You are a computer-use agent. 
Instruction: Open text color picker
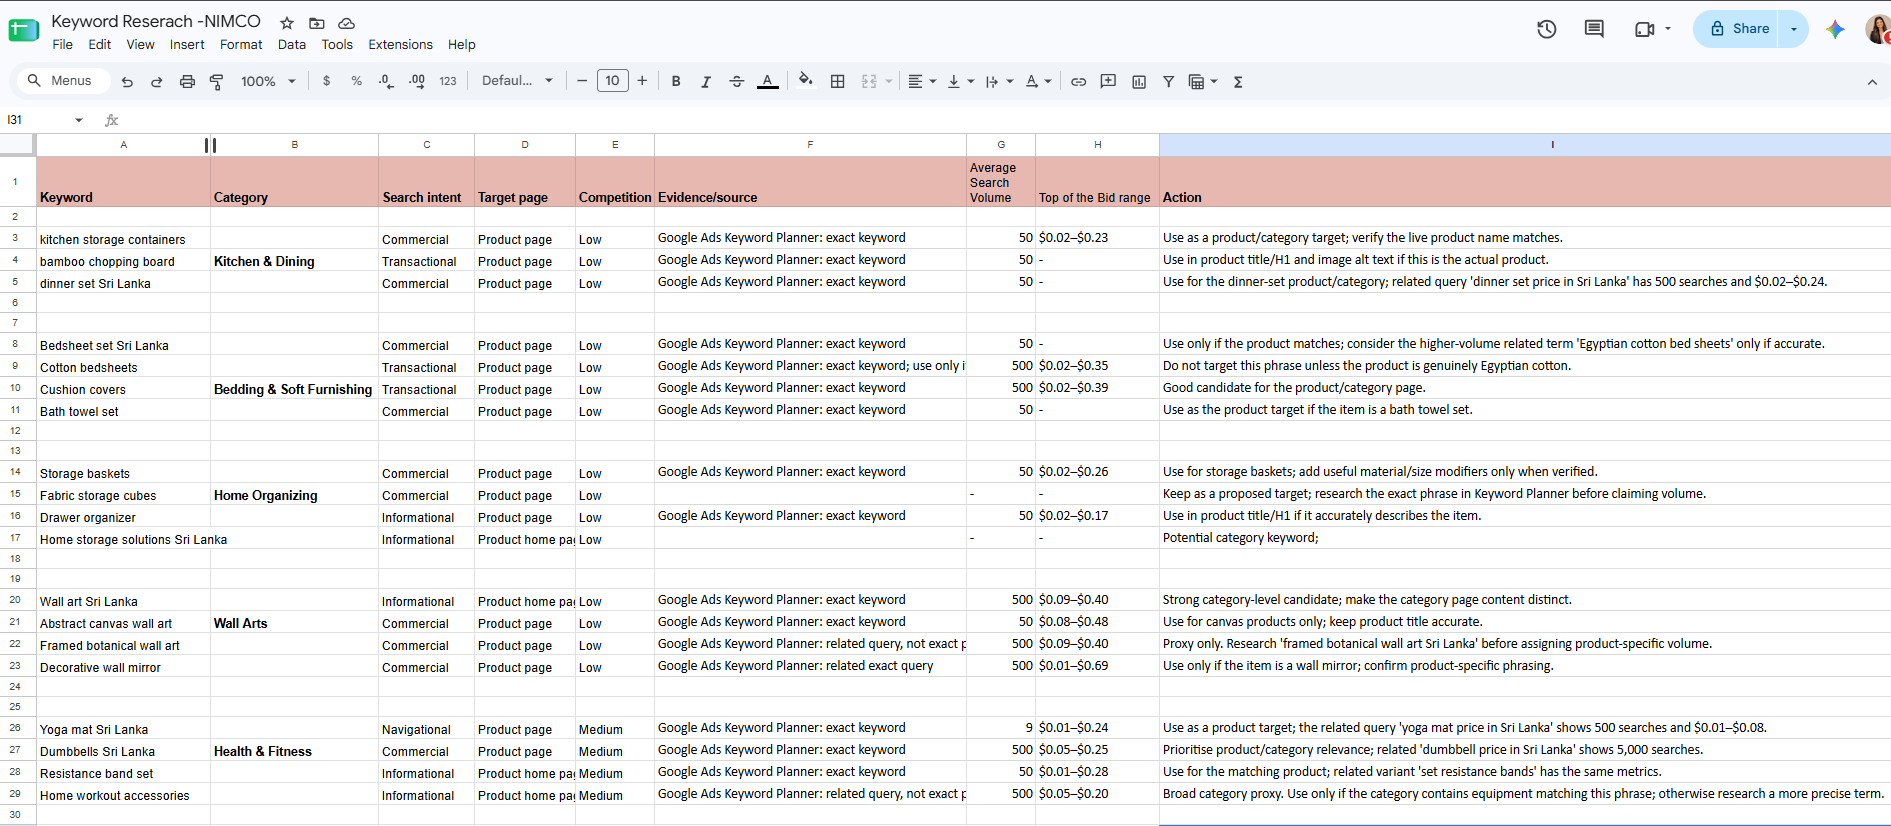(768, 82)
